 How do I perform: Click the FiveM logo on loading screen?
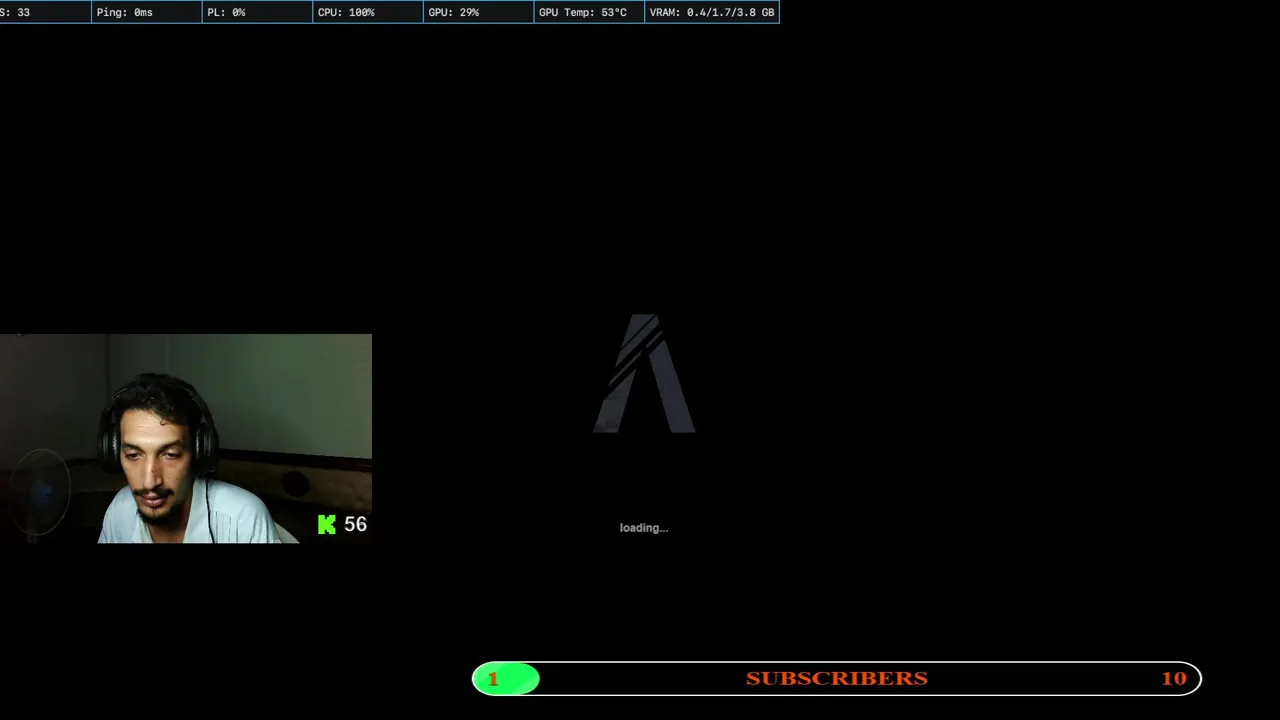coord(644,374)
